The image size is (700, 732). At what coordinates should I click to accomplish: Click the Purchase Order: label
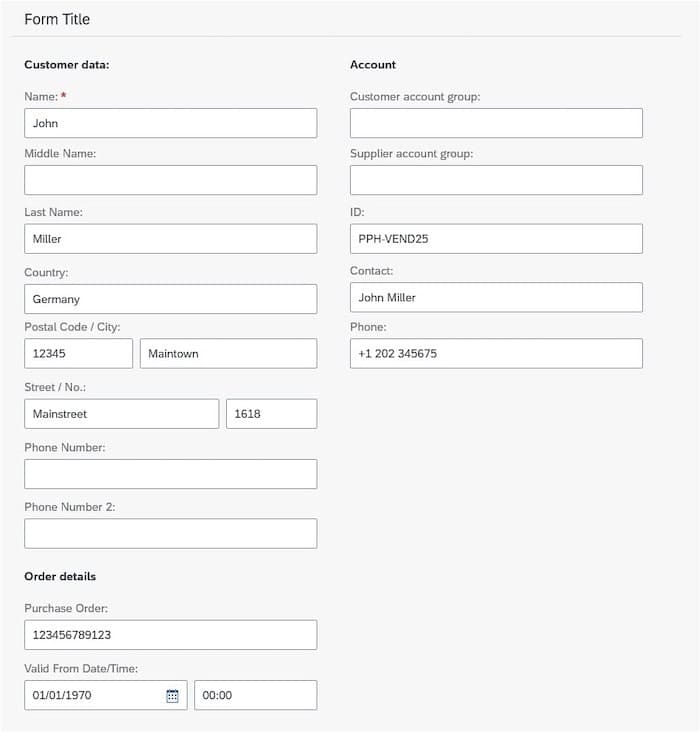coord(66,608)
